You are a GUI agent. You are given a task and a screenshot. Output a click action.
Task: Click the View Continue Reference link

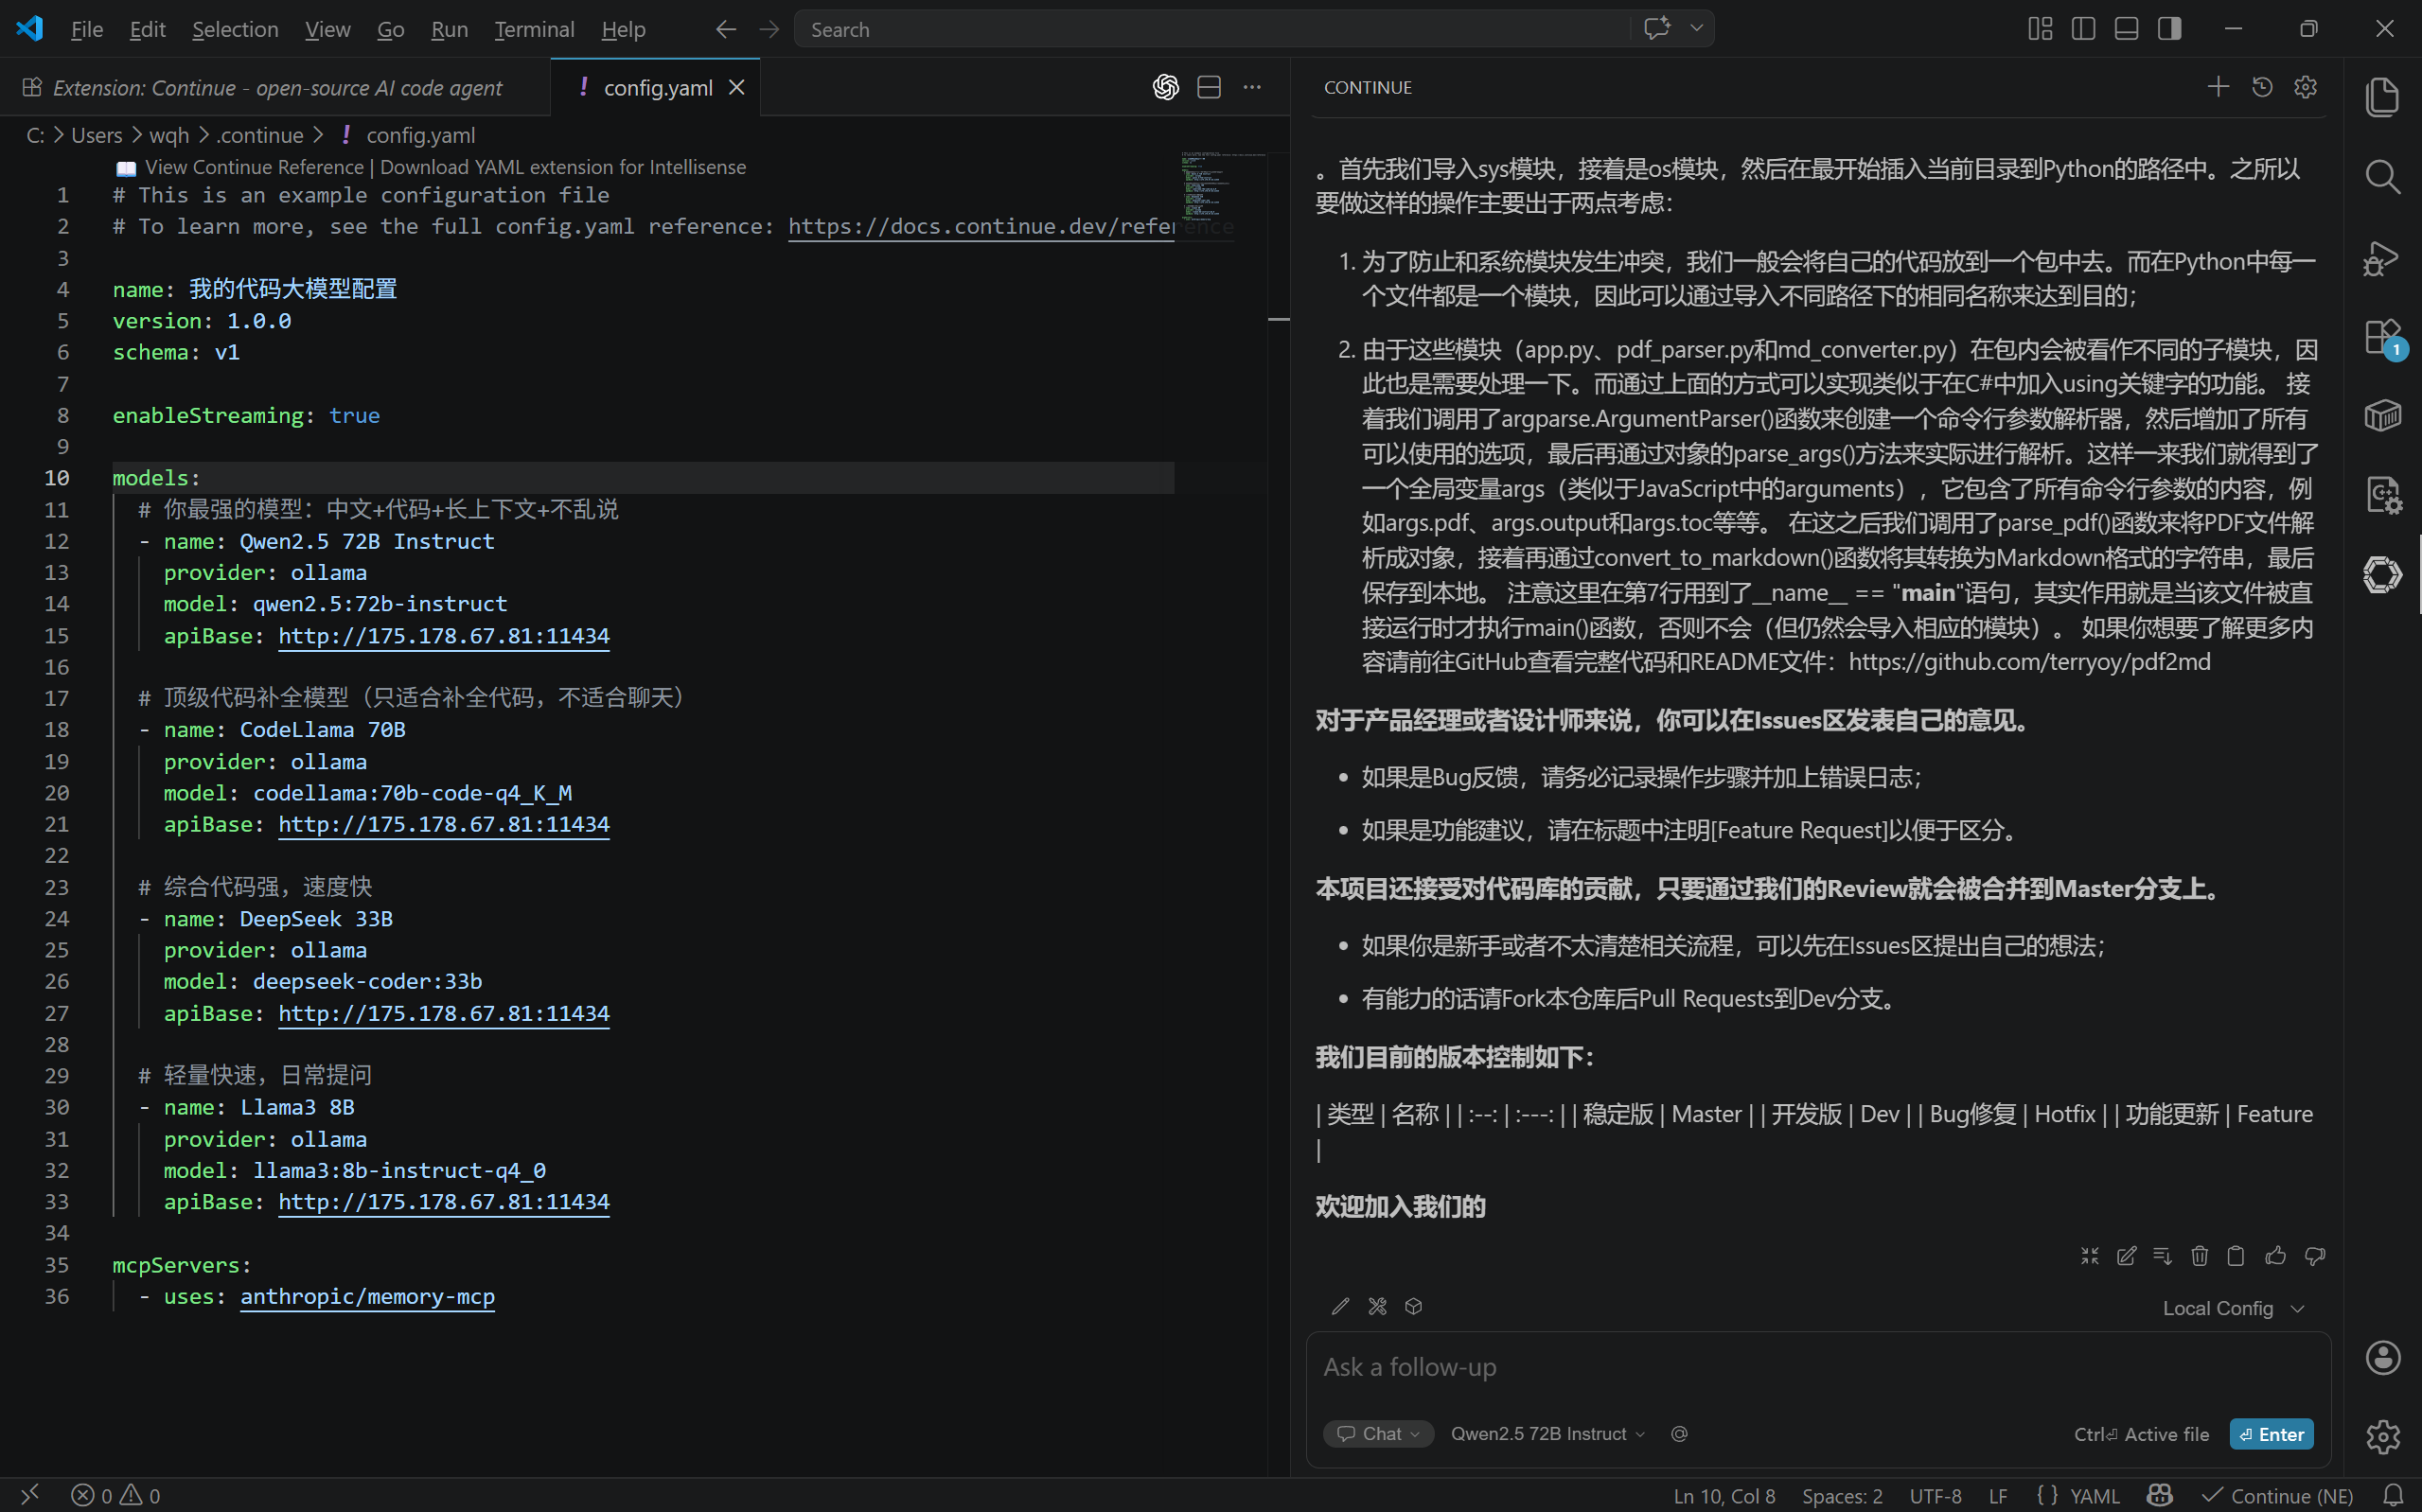tap(254, 167)
